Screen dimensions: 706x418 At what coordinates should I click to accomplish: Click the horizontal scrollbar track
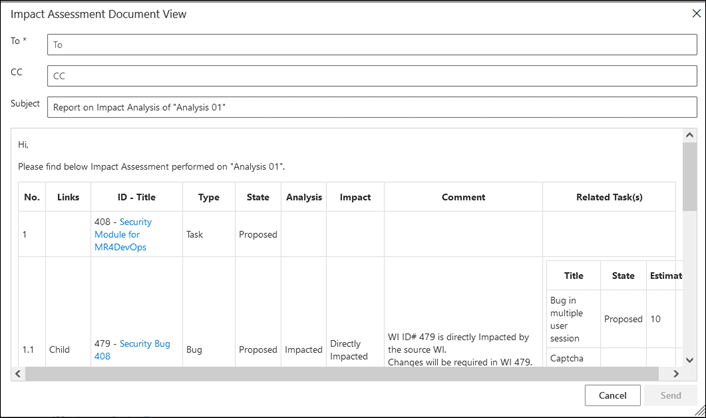[x=342, y=373]
